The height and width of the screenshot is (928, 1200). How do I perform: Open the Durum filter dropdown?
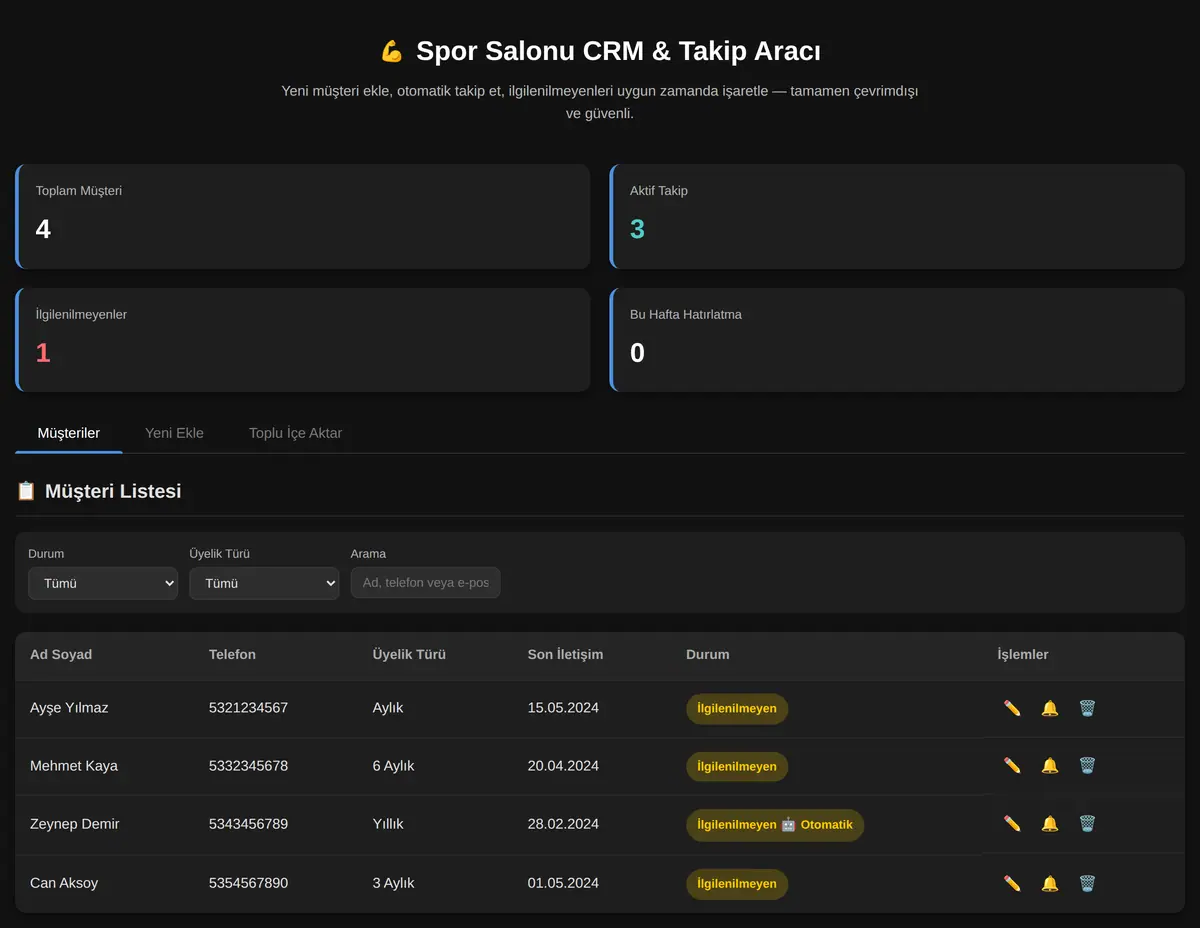click(103, 583)
